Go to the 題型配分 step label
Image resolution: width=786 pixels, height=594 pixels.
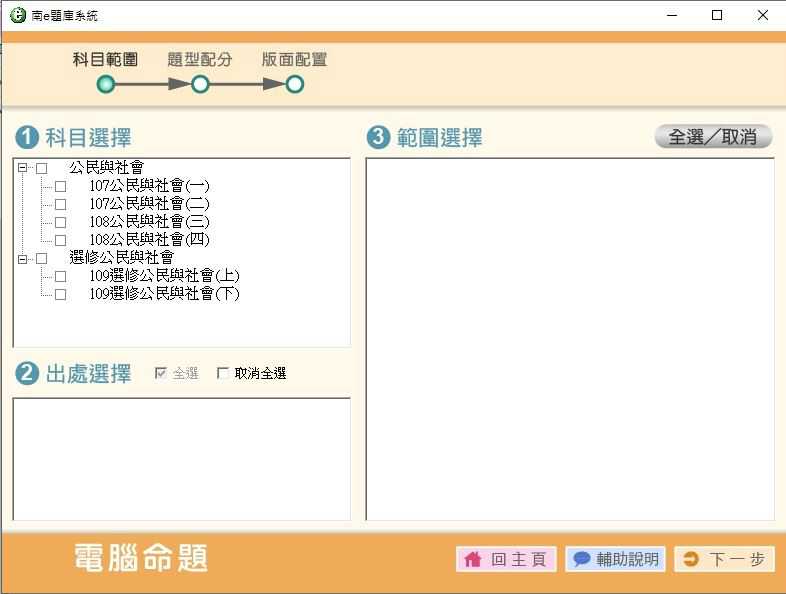200,59
